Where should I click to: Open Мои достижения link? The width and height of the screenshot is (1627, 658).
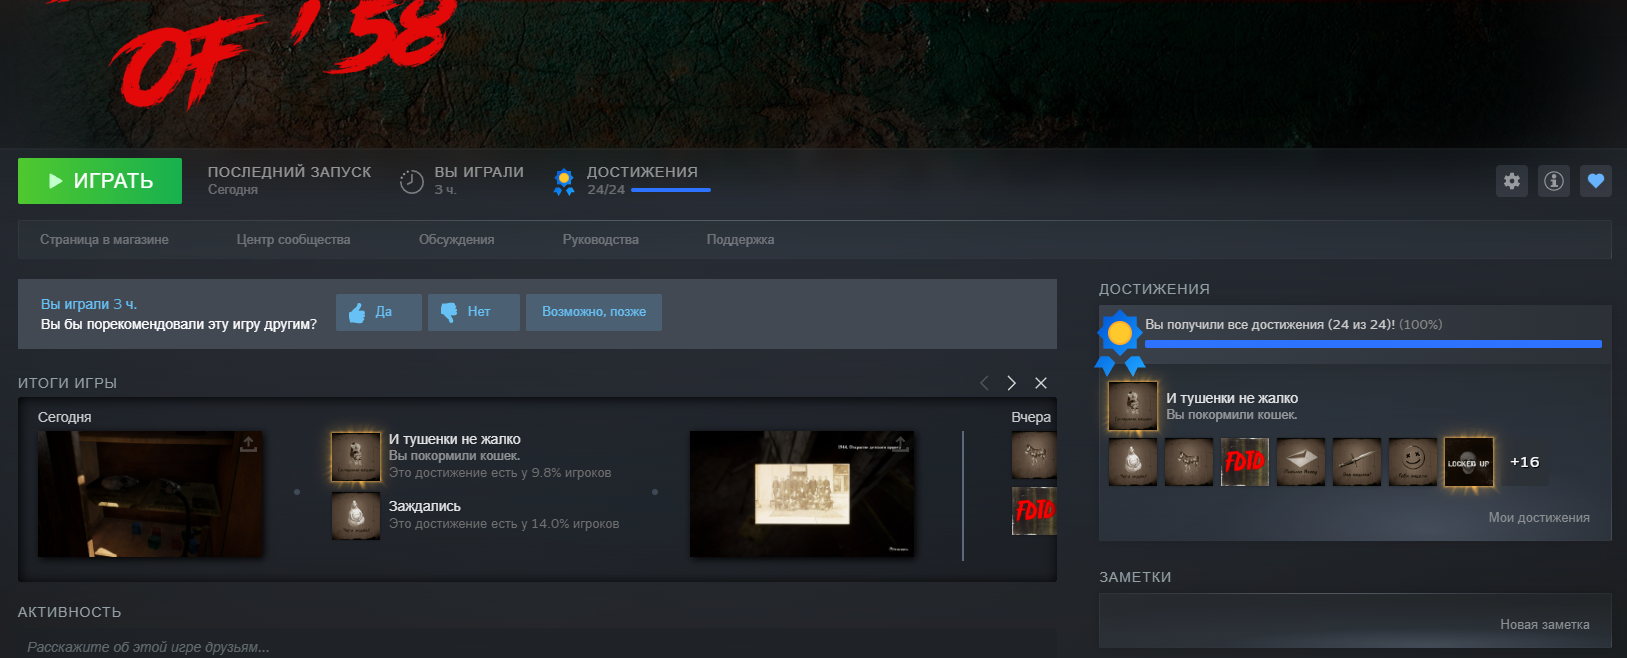[x=1539, y=518]
